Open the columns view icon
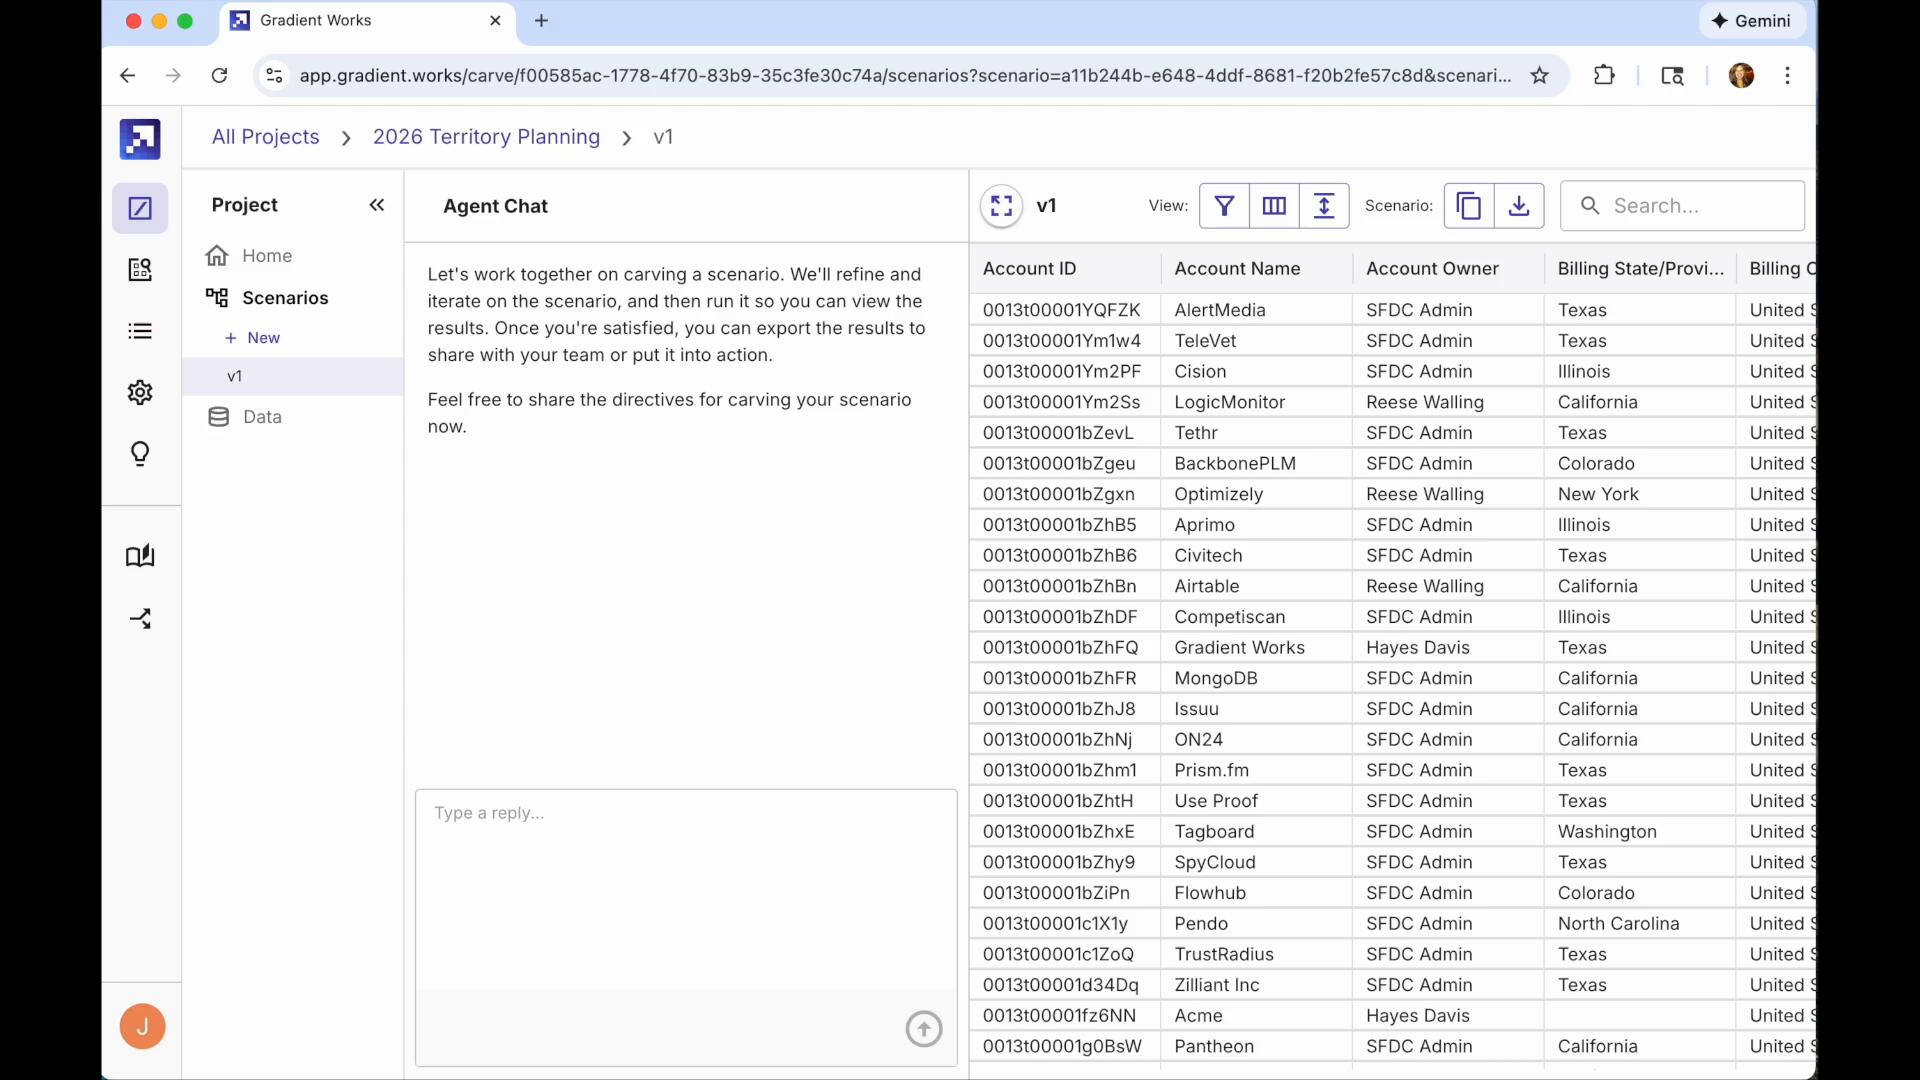1920x1080 pixels. 1274,206
